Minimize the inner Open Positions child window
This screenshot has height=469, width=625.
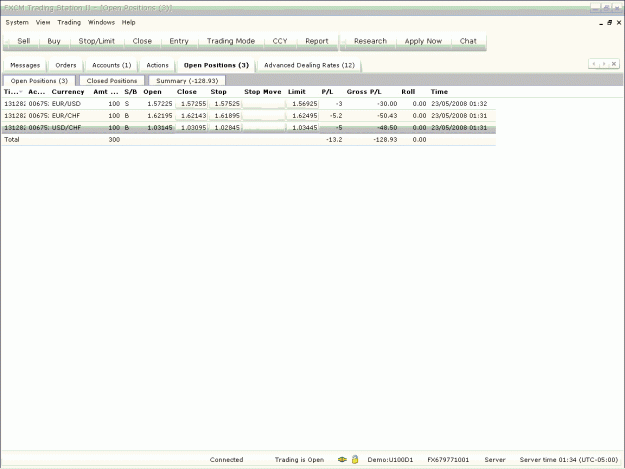601,23
